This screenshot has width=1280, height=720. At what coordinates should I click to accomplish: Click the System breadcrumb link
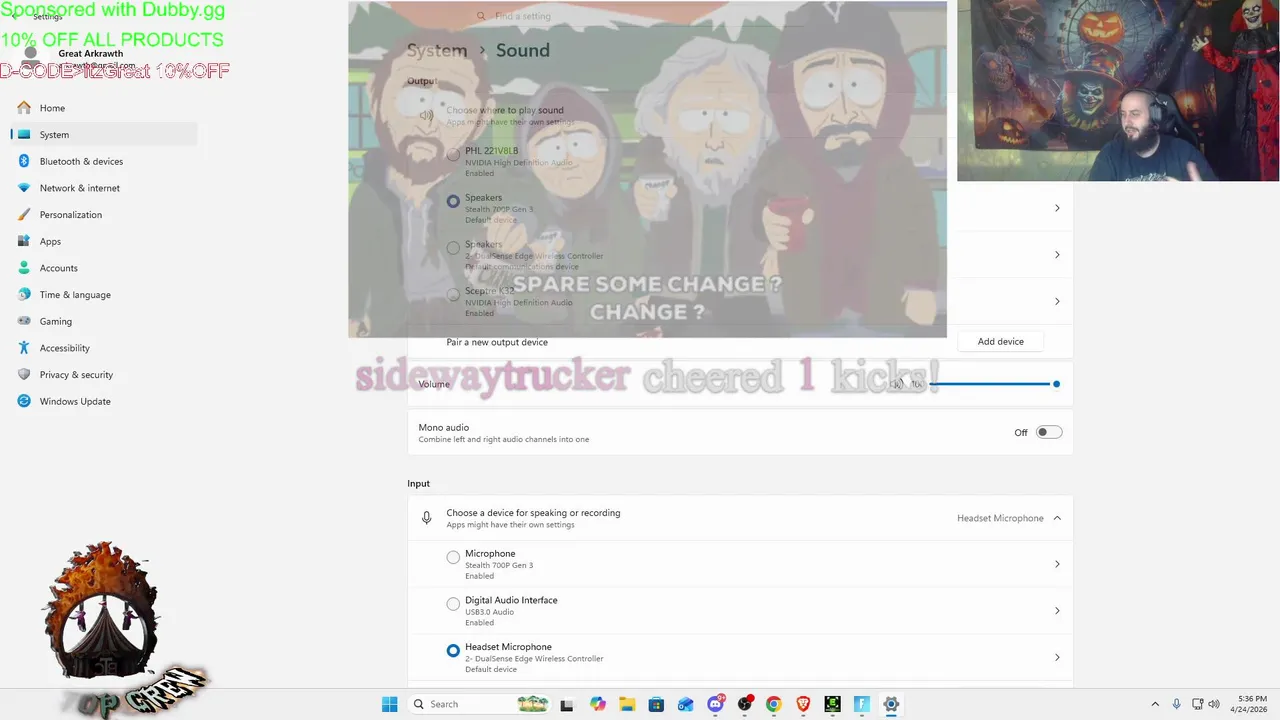[436, 50]
